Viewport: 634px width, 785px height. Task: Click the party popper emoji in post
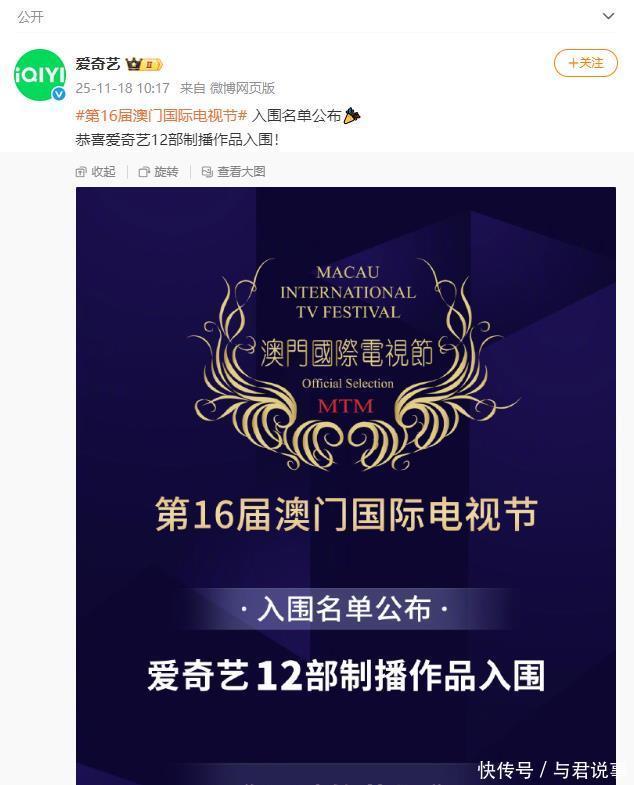coord(352,116)
